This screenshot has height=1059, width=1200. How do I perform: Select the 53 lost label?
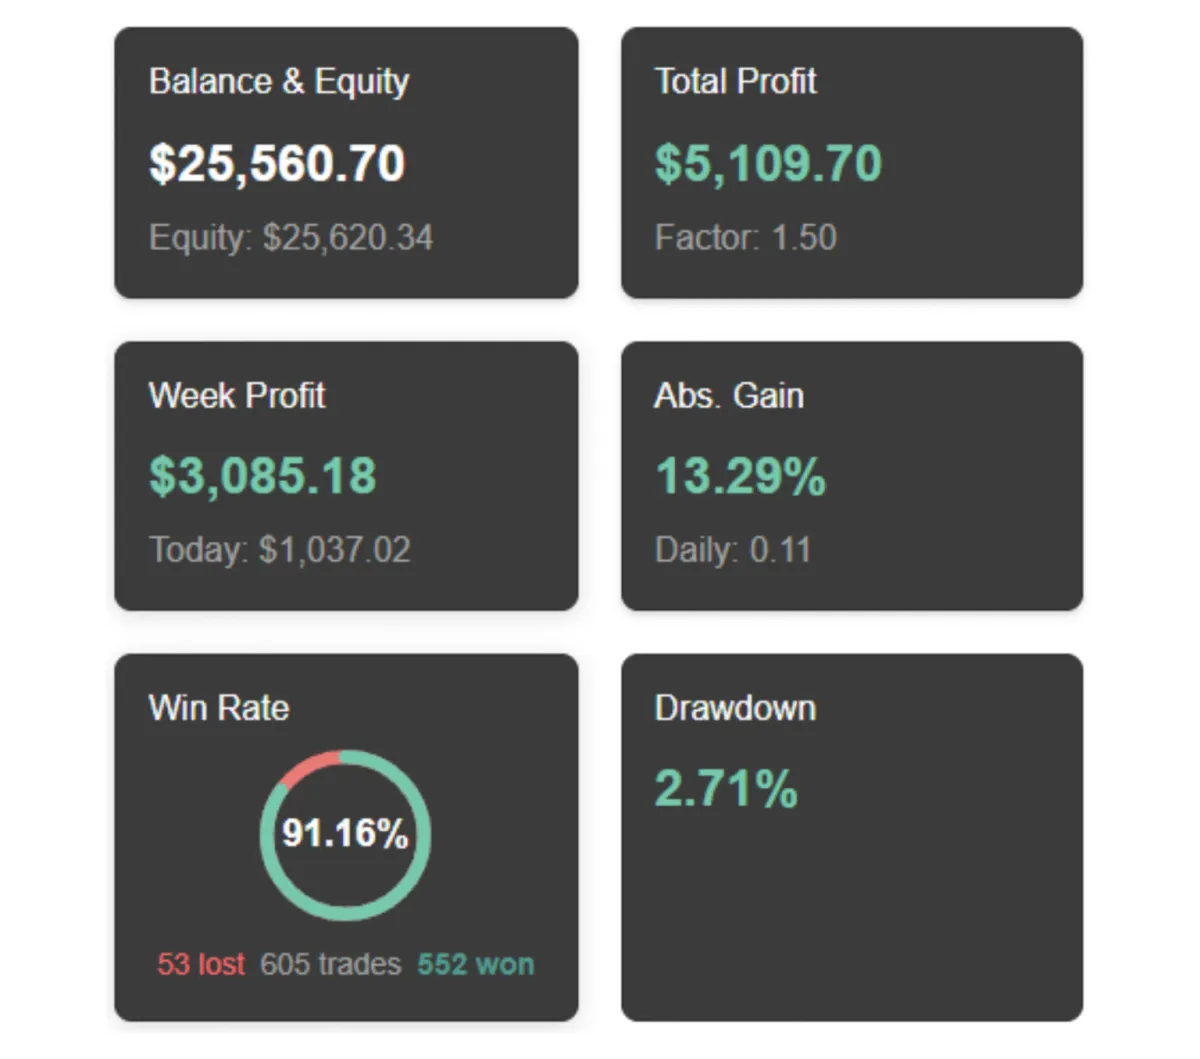coord(201,964)
